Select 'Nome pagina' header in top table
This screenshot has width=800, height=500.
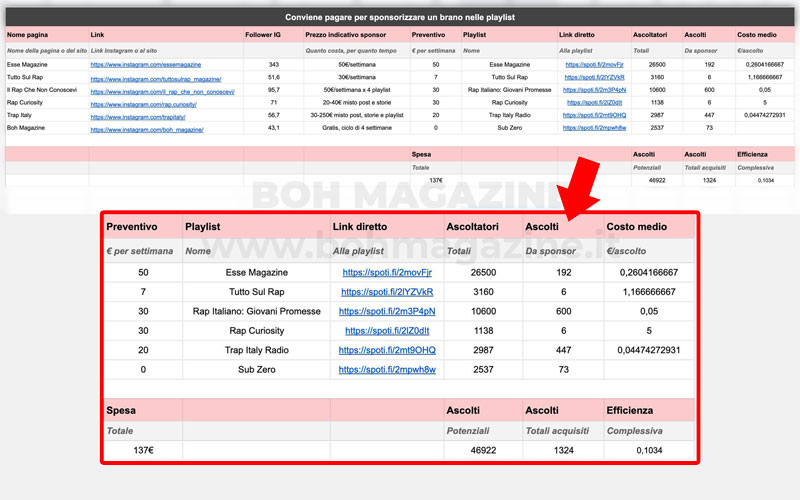click(x=28, y=35)
